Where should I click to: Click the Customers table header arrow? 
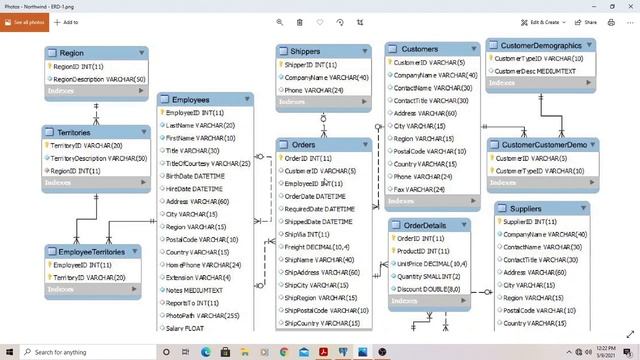[474, 49]
